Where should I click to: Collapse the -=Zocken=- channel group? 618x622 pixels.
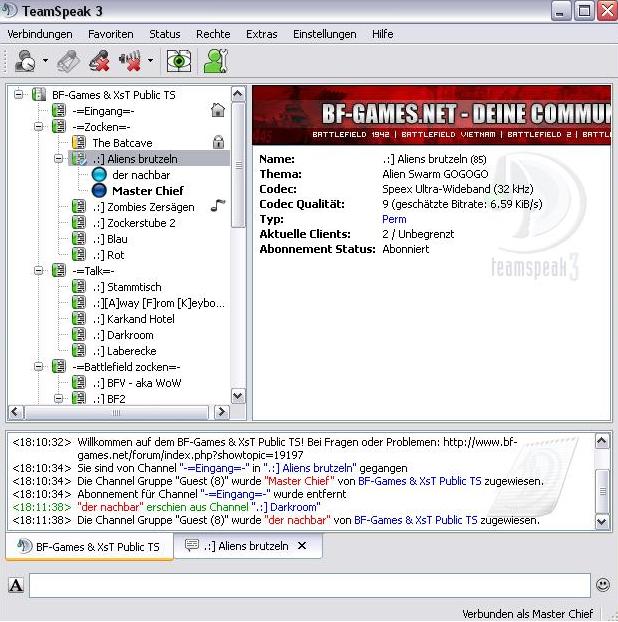point(38,127)
